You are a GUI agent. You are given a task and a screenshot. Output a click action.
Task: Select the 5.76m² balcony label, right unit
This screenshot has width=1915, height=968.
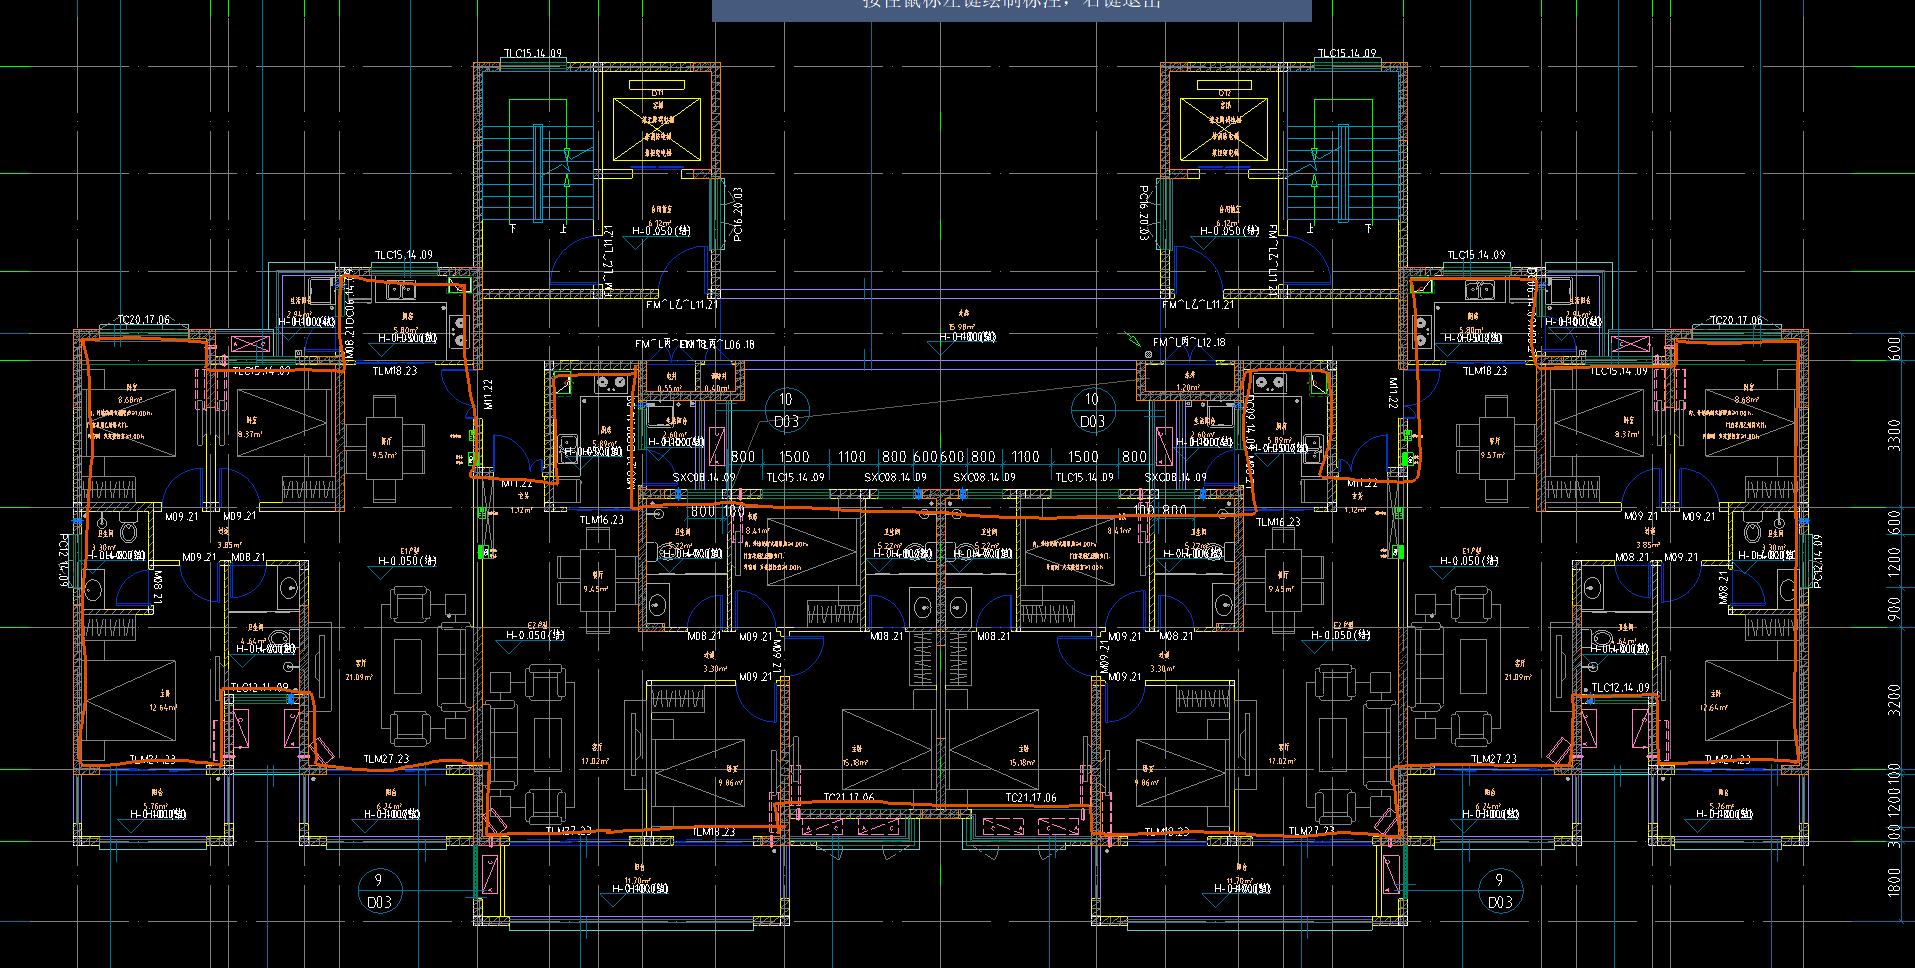pos(1722,806)
